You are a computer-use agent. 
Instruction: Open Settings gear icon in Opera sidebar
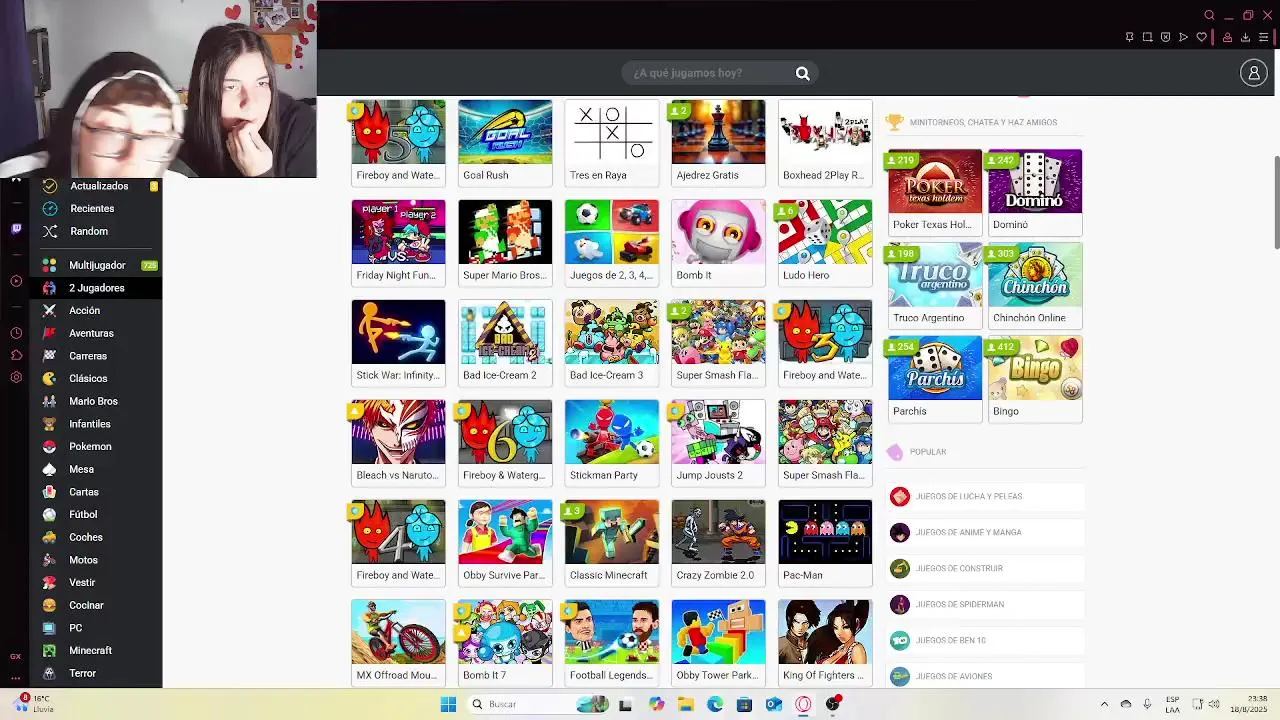point(16,377)
